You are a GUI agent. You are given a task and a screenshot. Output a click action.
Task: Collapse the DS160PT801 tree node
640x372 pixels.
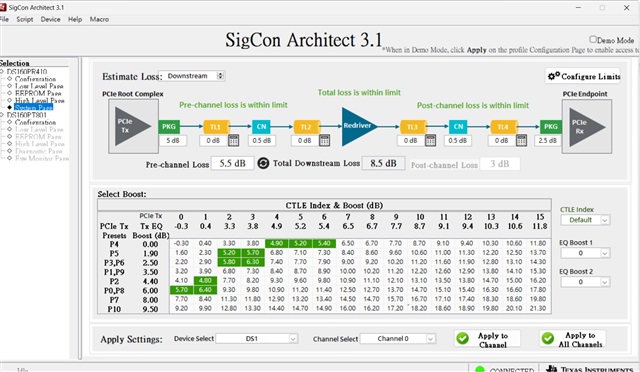pyautogui.click(x=2, y=115)
